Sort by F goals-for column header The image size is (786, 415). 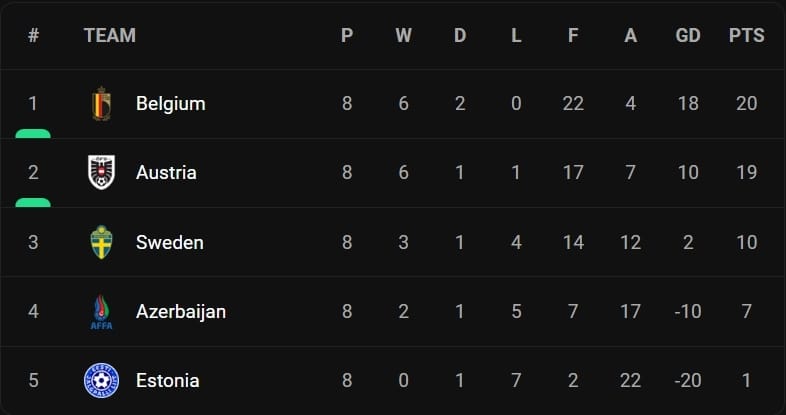[x=573, y=35]
